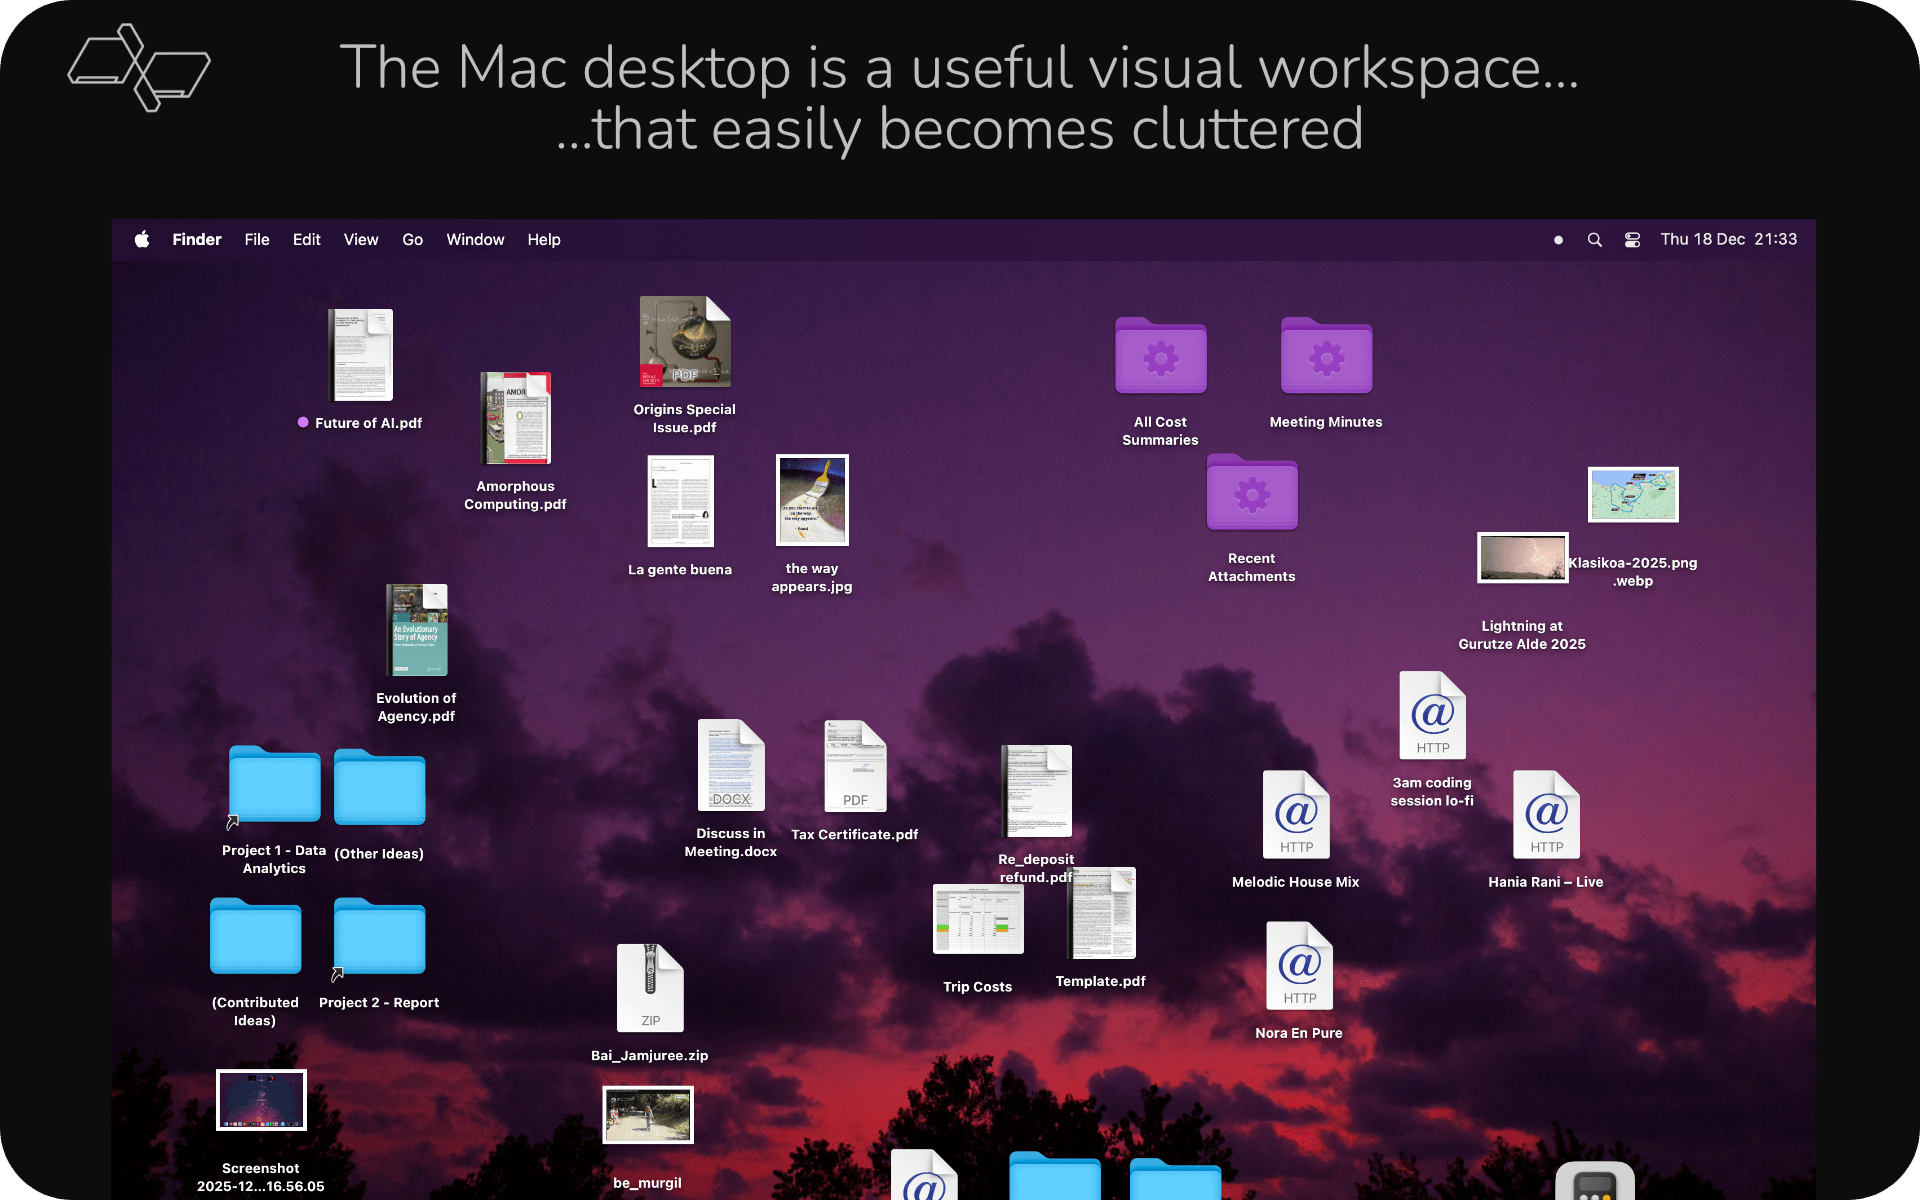Click the date and time in menu bar
Viewport: 1920px width, 1200px height.
click(1728, 240)
